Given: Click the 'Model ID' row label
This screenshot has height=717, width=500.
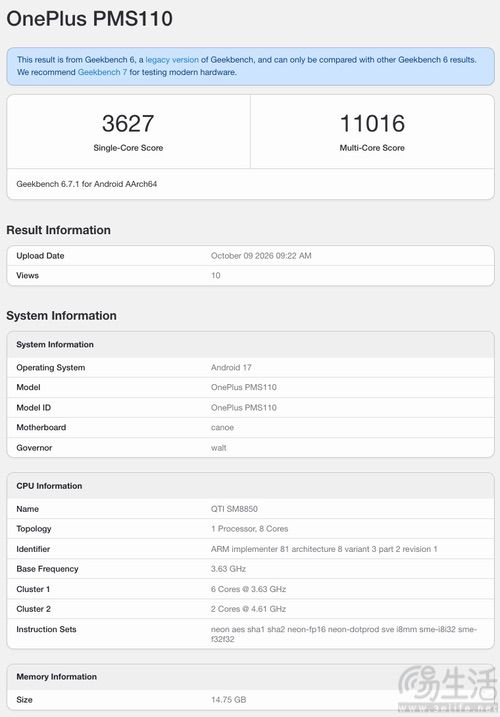Looking at the screenshot, I should pyautogui.click(x=33, y=407).
